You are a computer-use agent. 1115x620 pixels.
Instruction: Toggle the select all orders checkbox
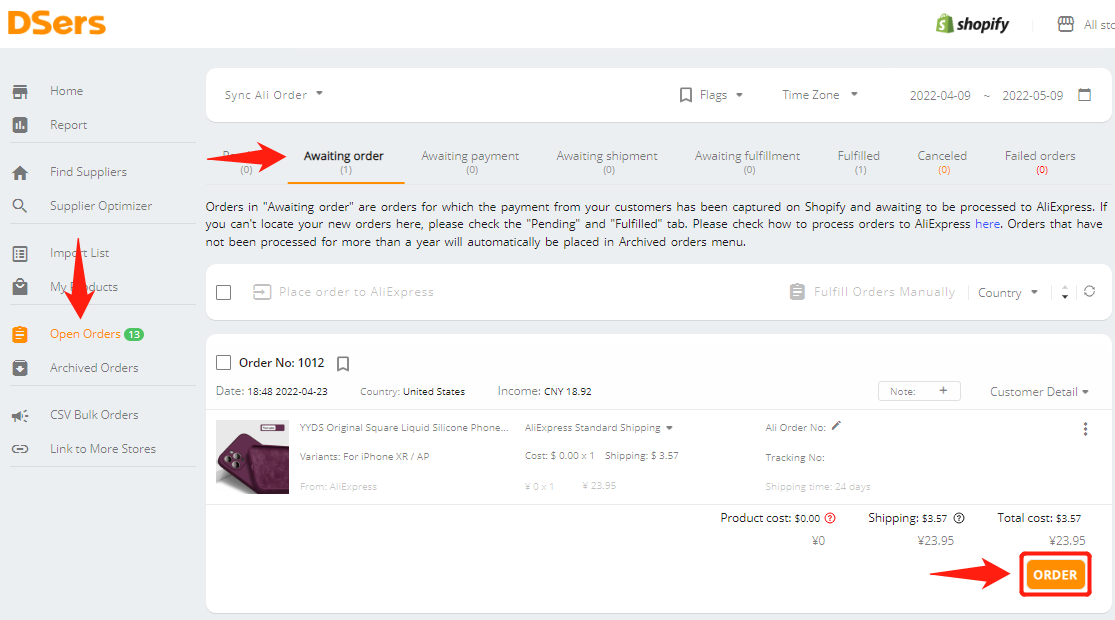point(223,292)
